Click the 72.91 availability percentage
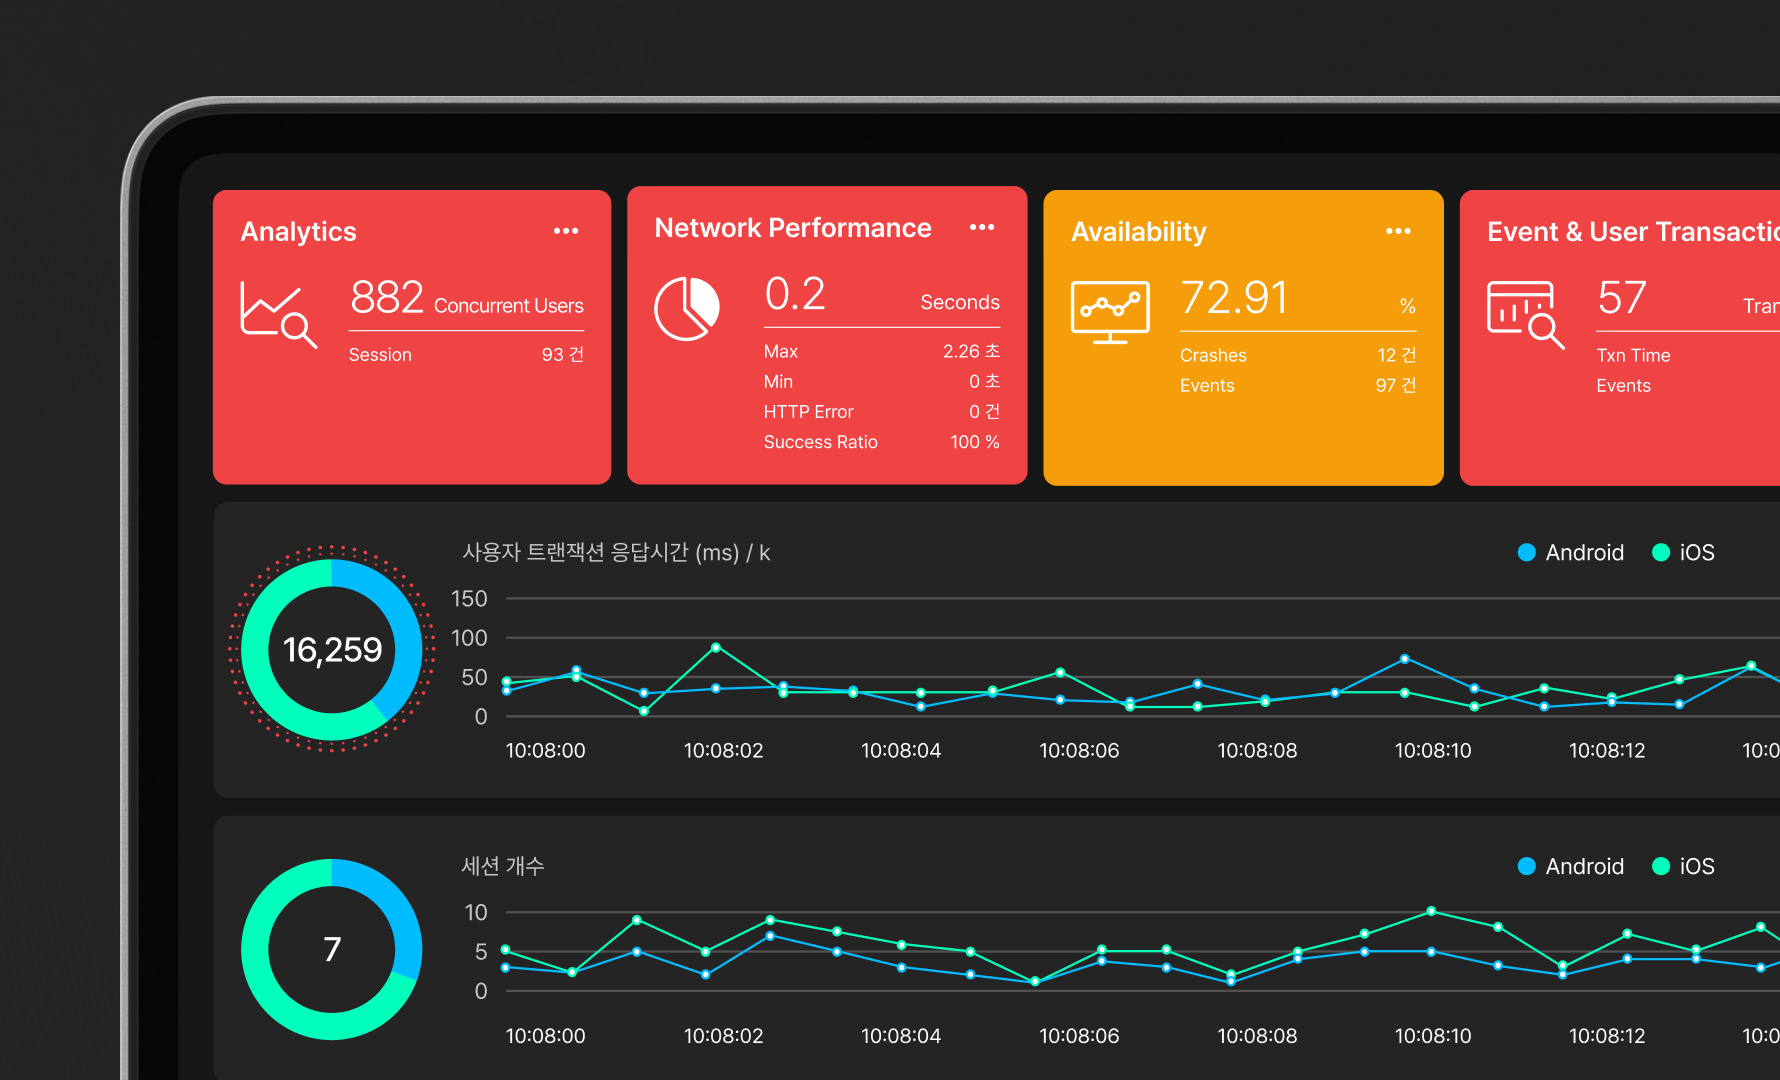This screenshot has height=1080, width=1780. point(1235,298)
